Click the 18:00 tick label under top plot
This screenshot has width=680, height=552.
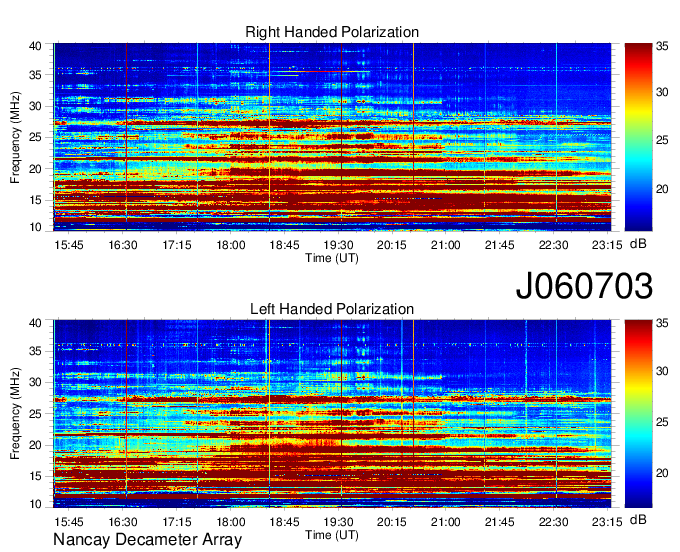click(231, 245)
